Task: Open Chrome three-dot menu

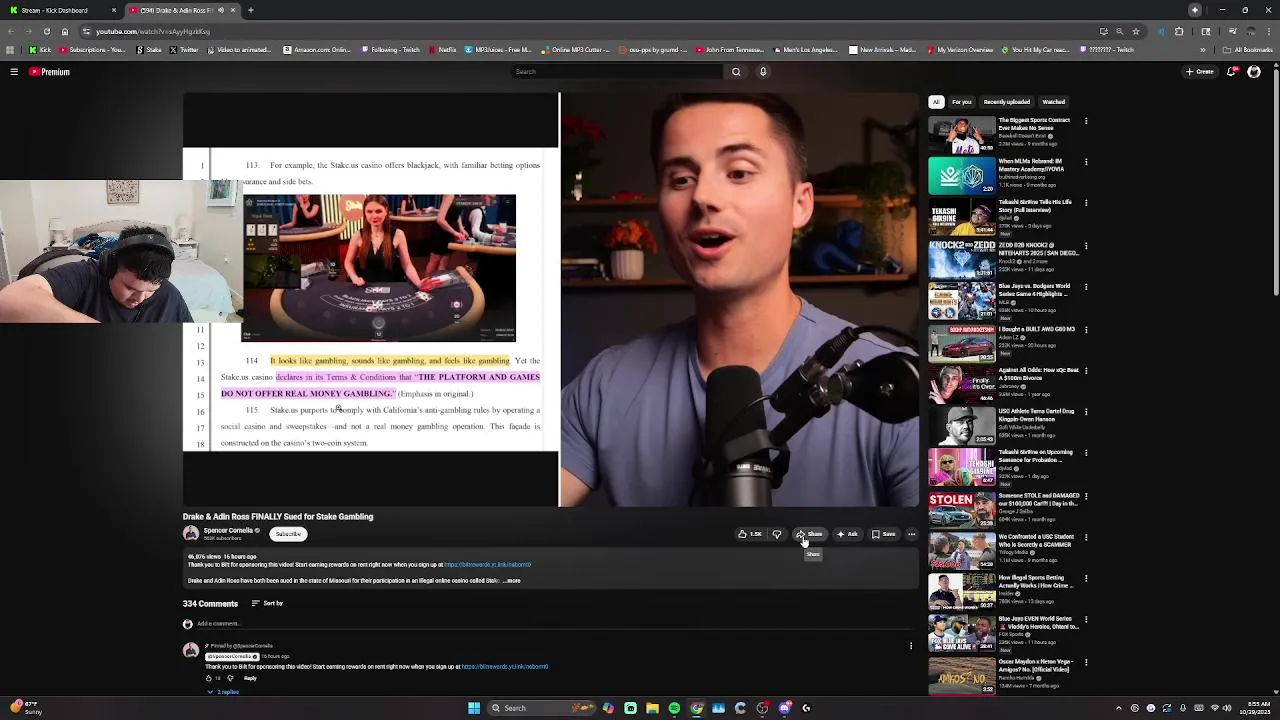Action: pos(1269,31)
